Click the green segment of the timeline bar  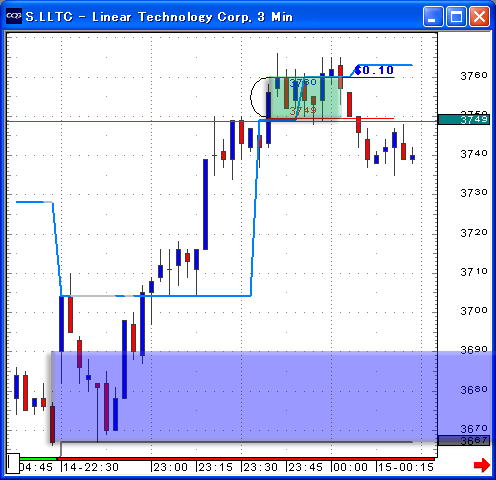38,459
